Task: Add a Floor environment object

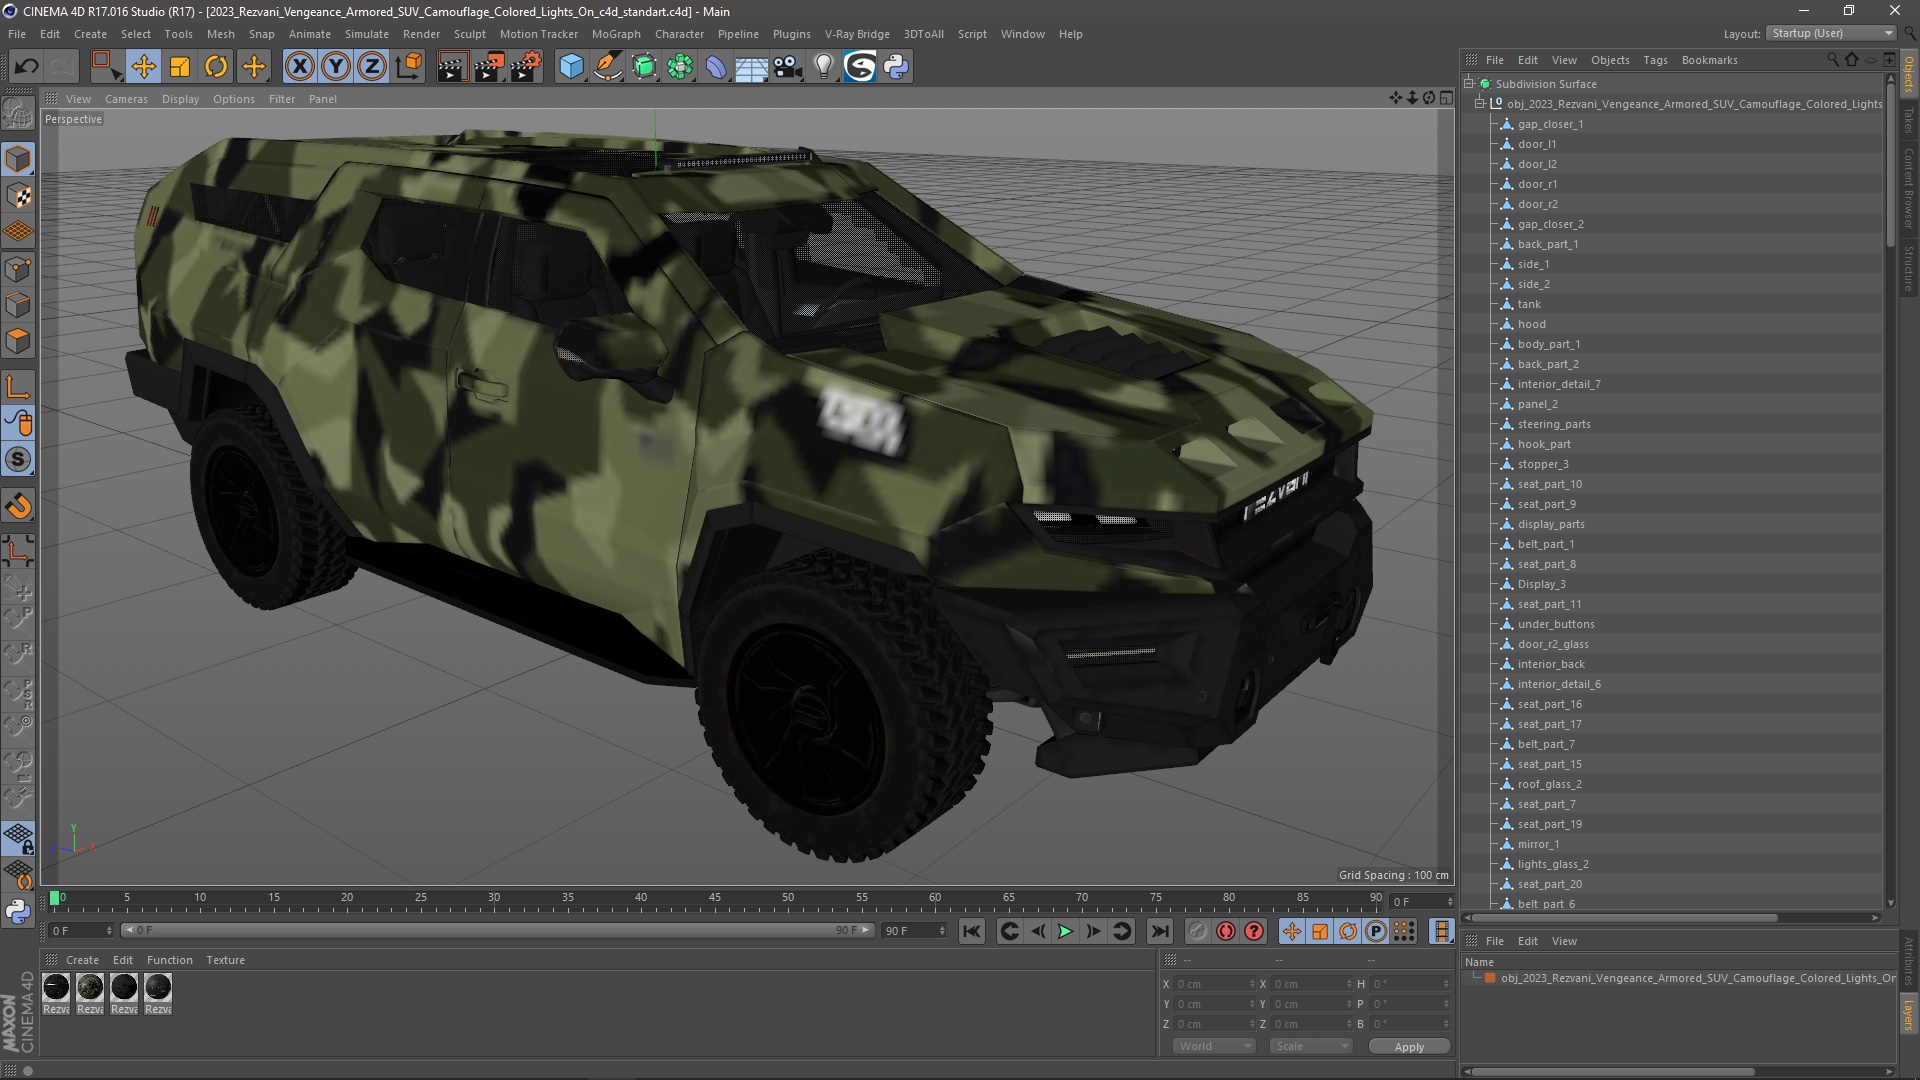Action: (x=752, y=67)
